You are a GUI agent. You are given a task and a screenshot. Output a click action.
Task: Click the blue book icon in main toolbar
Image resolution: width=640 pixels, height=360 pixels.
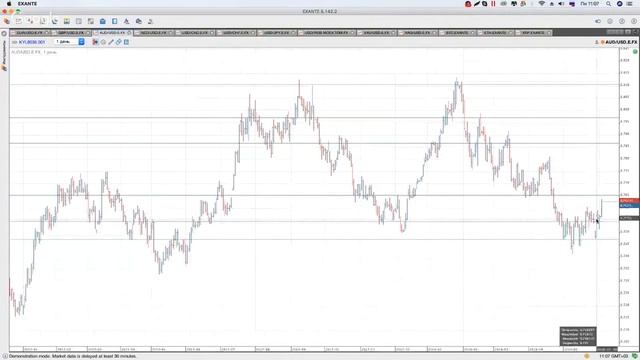pos(115,21)
